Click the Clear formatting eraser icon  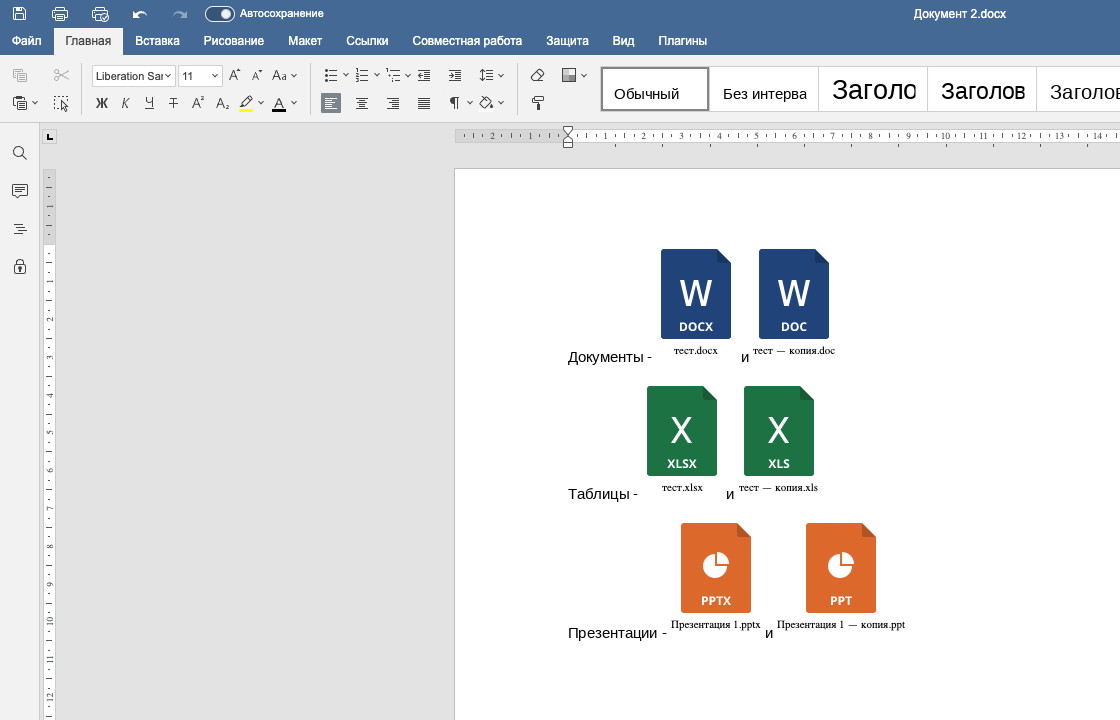coord(537,75)
